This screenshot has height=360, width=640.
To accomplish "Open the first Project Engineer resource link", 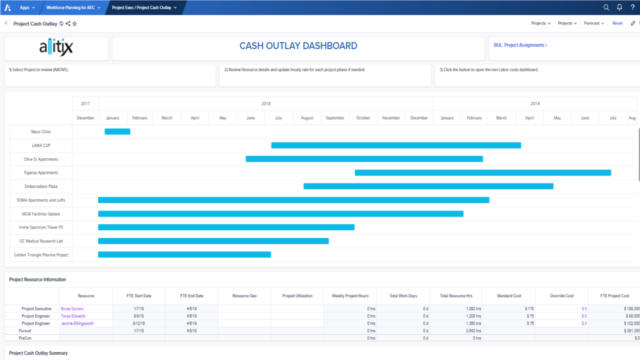I will [x=73, y=316].
